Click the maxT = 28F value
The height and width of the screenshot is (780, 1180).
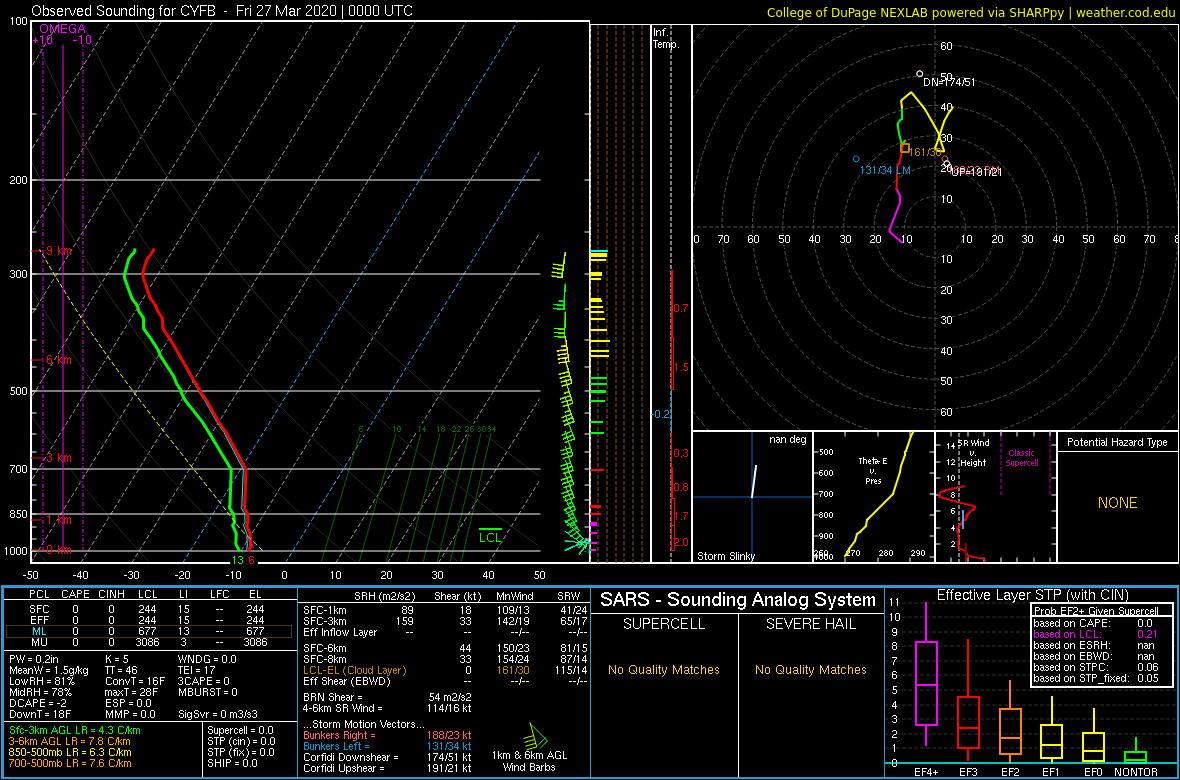coord(132,693)
